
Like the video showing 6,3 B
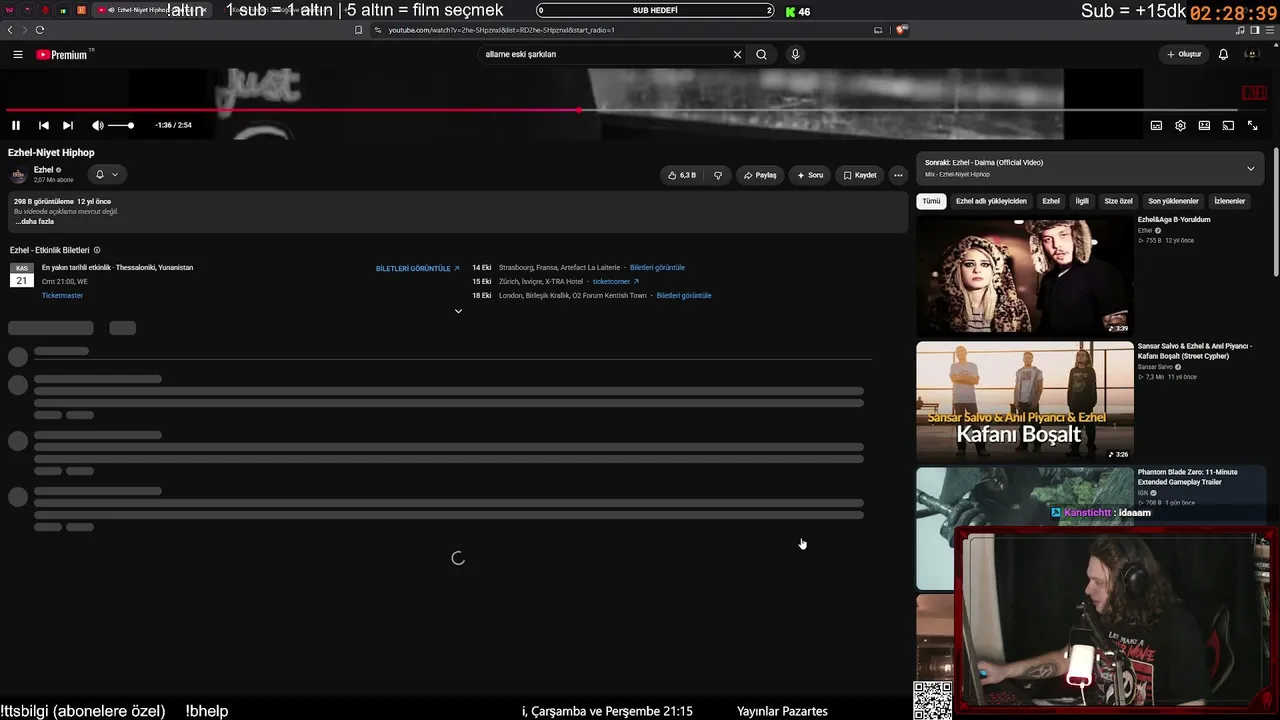click(682, 175)
